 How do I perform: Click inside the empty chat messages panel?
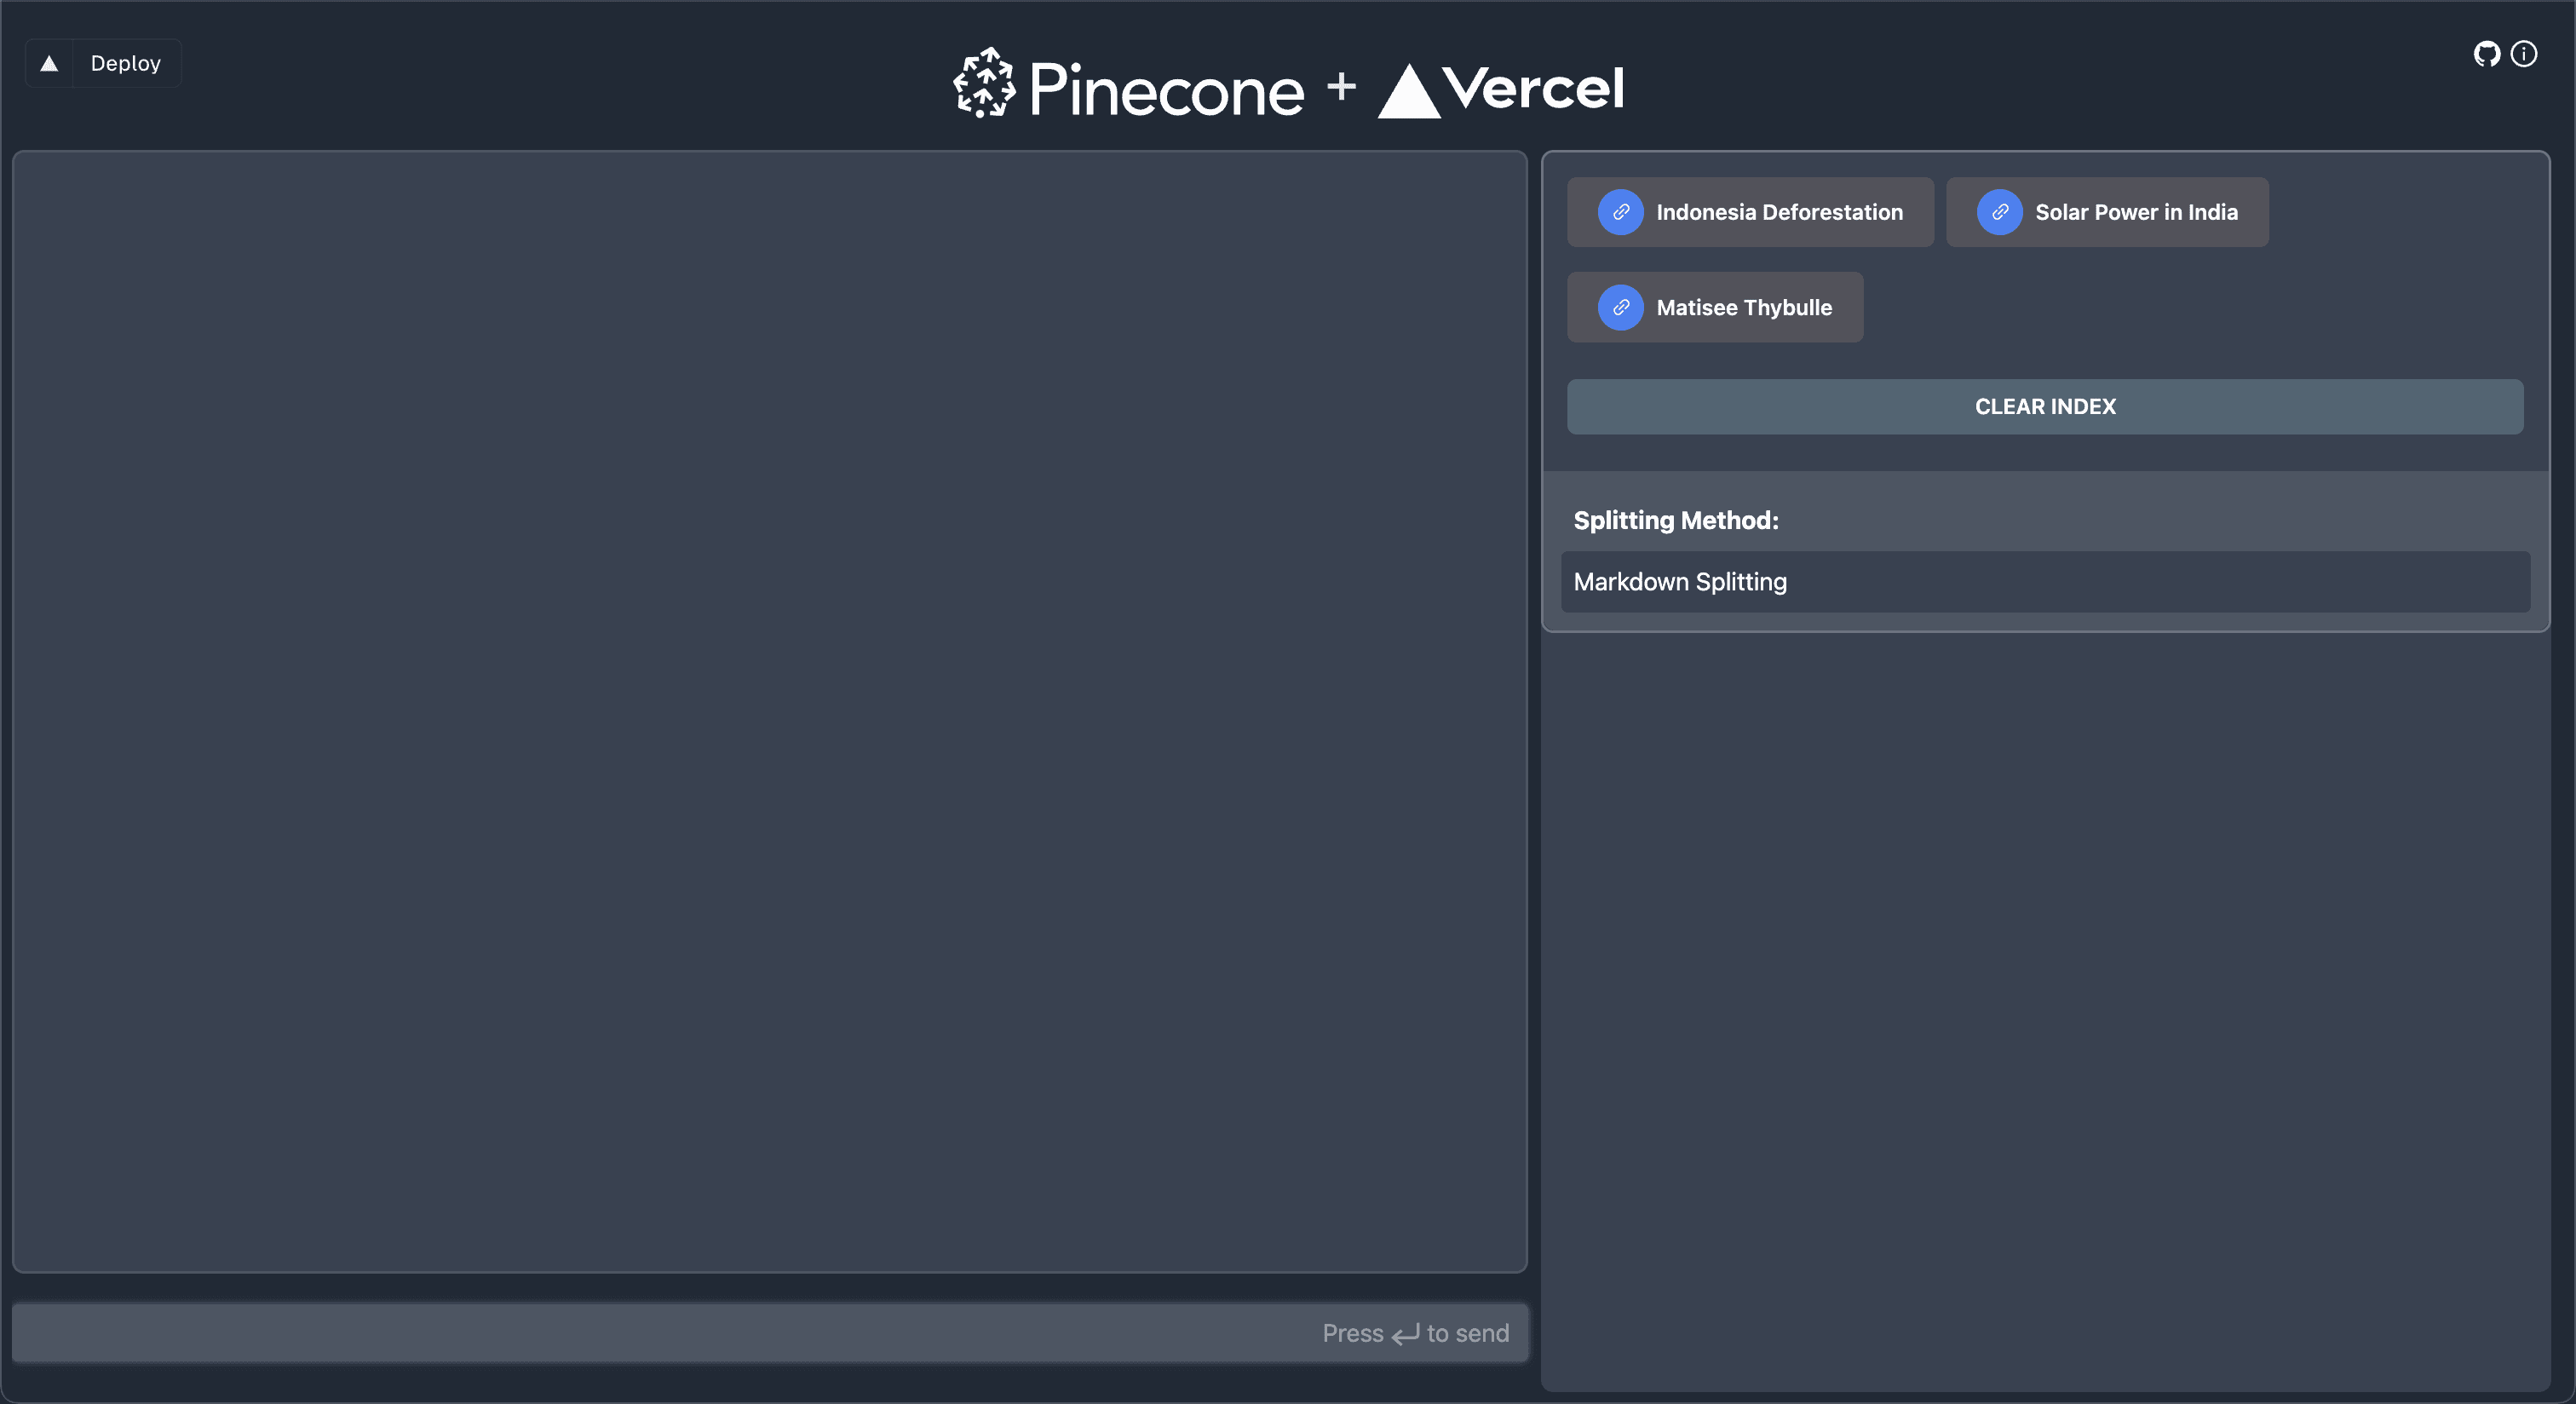point(769,710)
